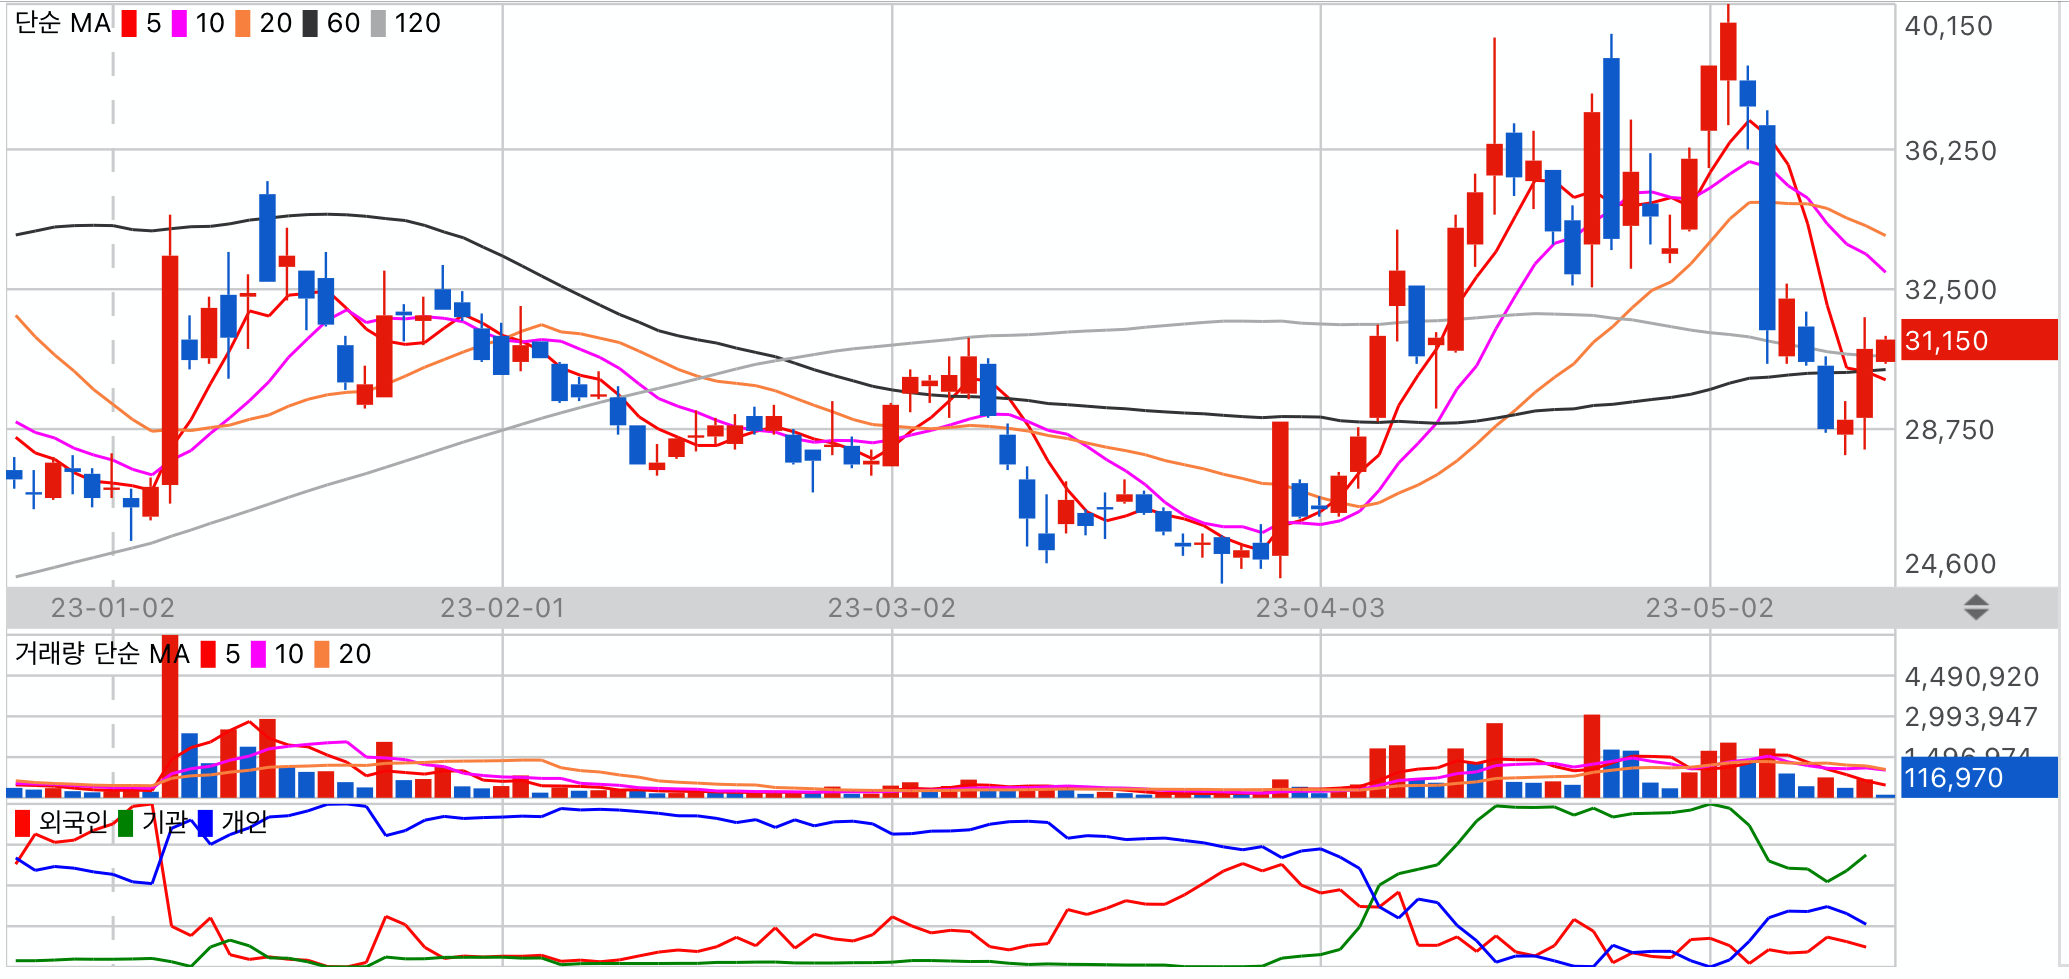Select the 단순 MA legend label
2069x979 pixels.
tap(63, 23)
